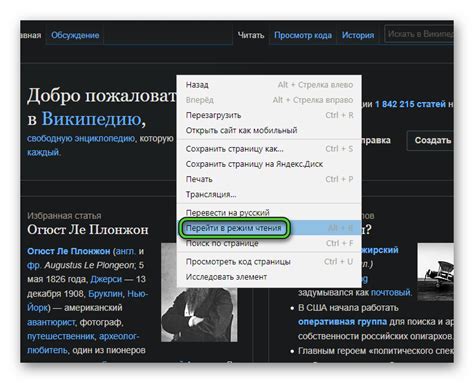
Task: Click the biplane photo thumbnail
Action: 435,272
